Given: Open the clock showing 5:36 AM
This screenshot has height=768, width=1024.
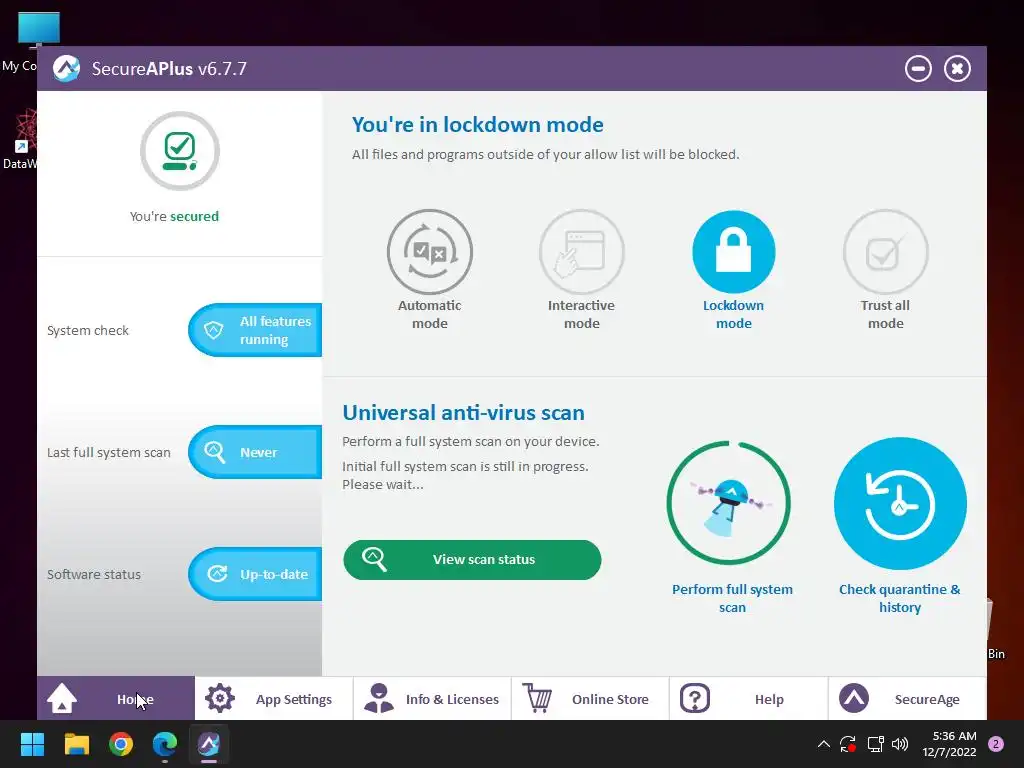Looking at the screenshot, I should (x=949, y=744).
